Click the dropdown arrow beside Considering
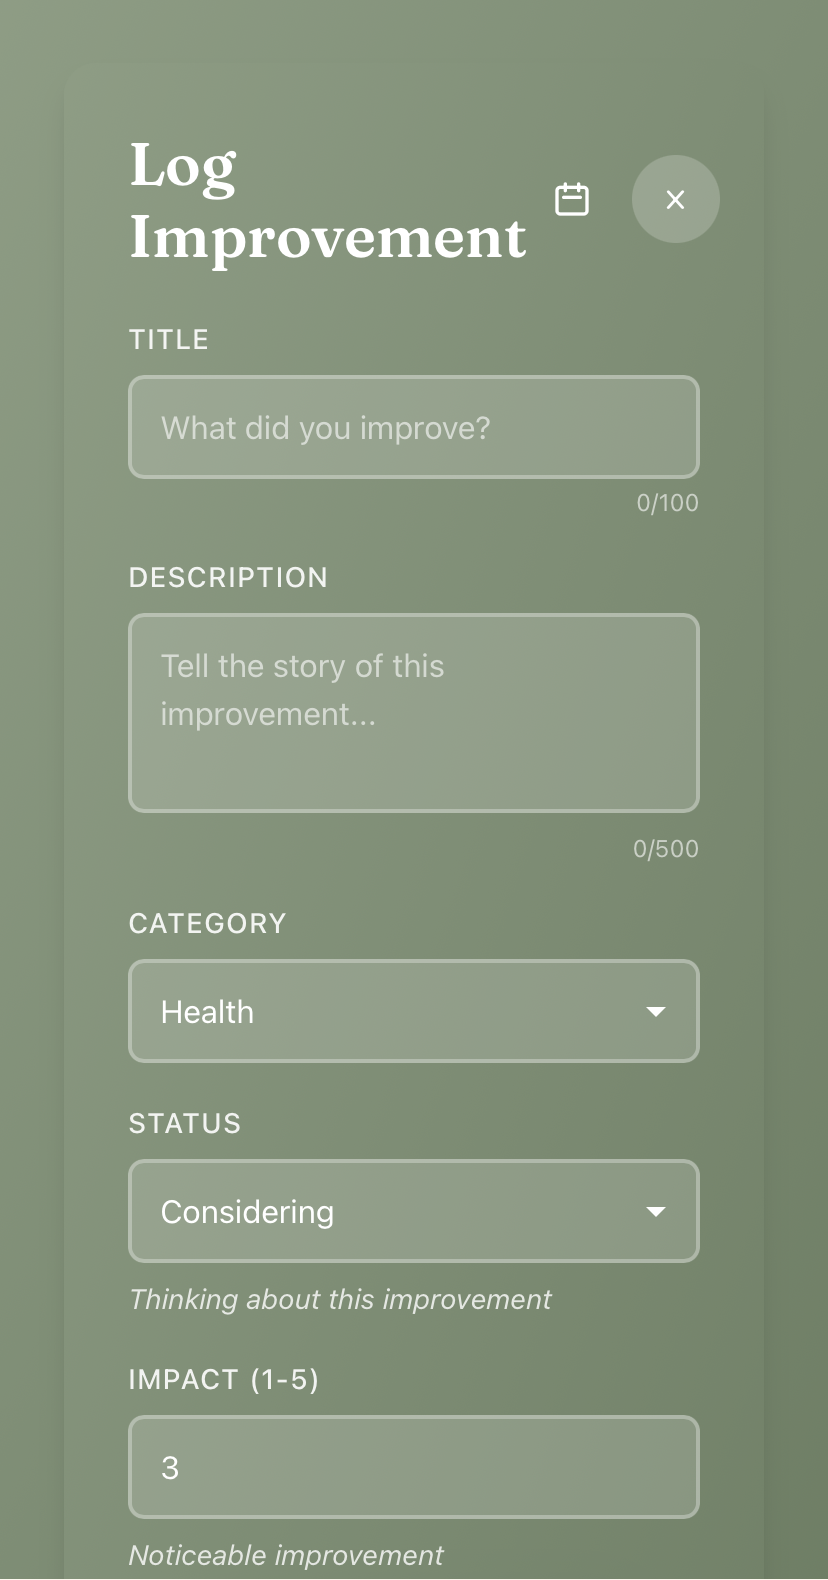 (x=656, y=1211)
